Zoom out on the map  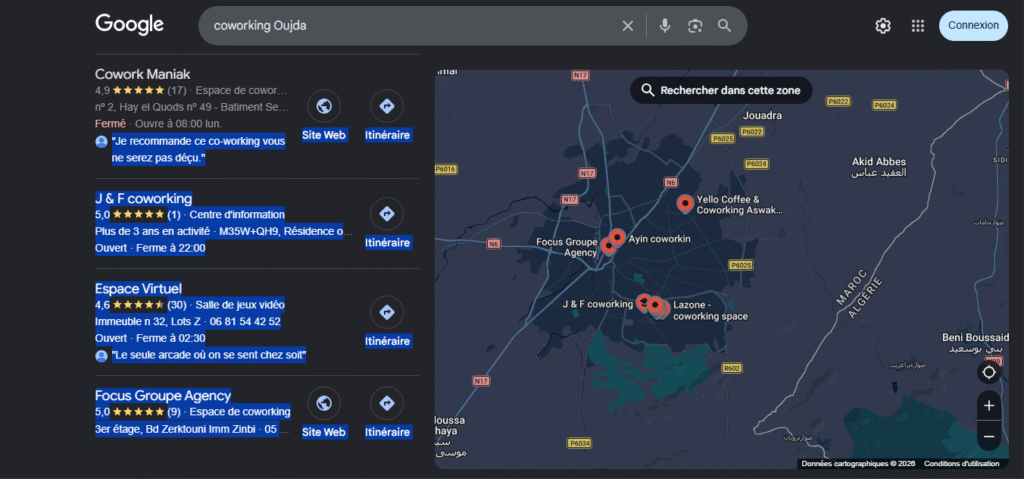[989, 436]
